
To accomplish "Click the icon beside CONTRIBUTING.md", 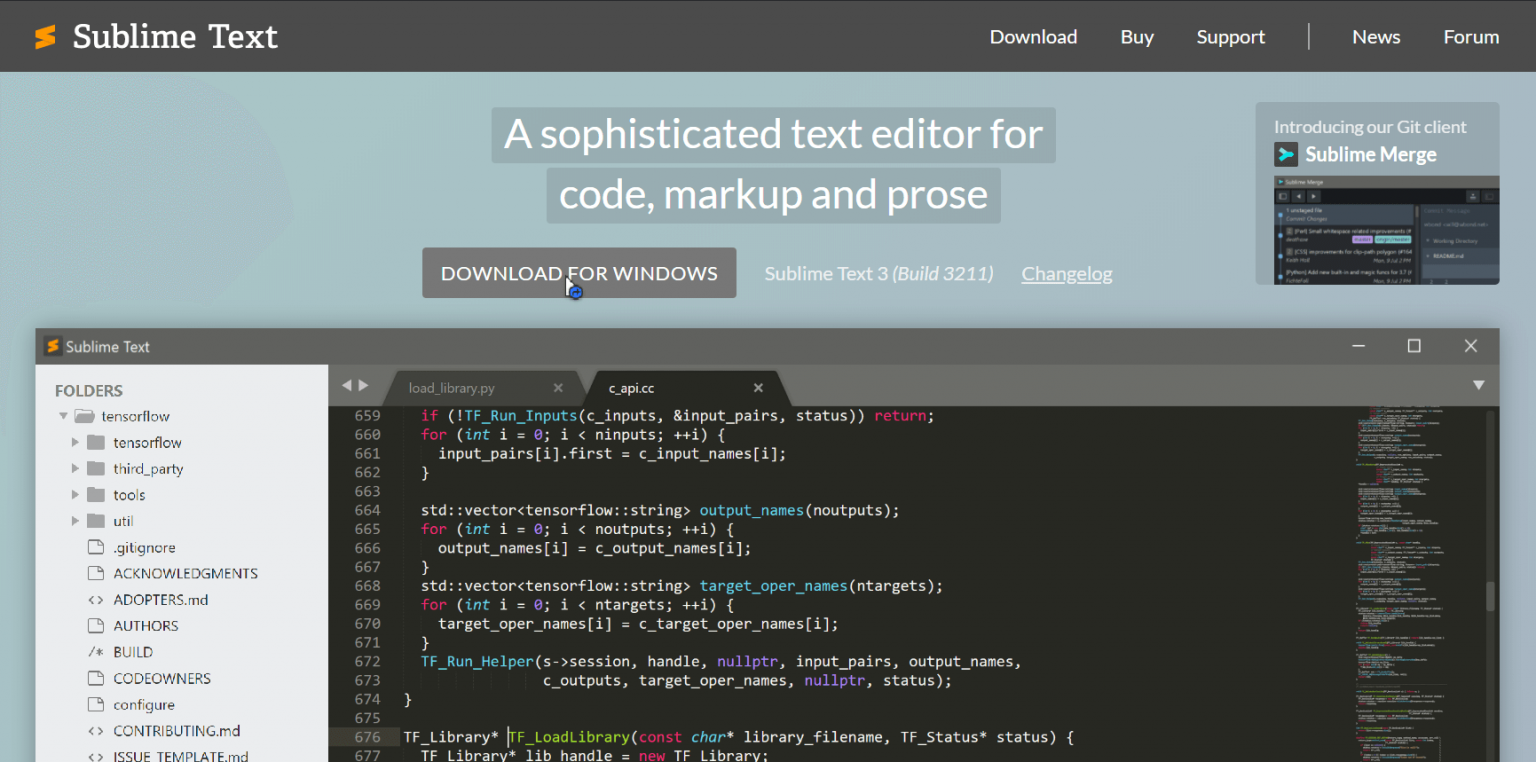I will (x=95, y=730).
